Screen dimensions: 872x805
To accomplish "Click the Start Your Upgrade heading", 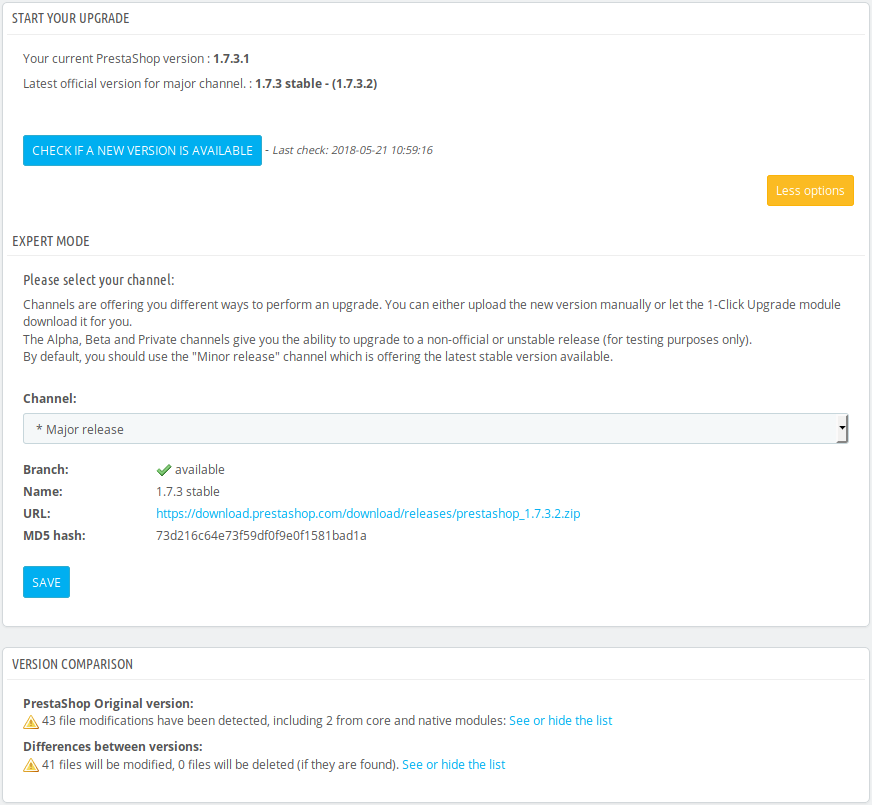I will (71, 18).
